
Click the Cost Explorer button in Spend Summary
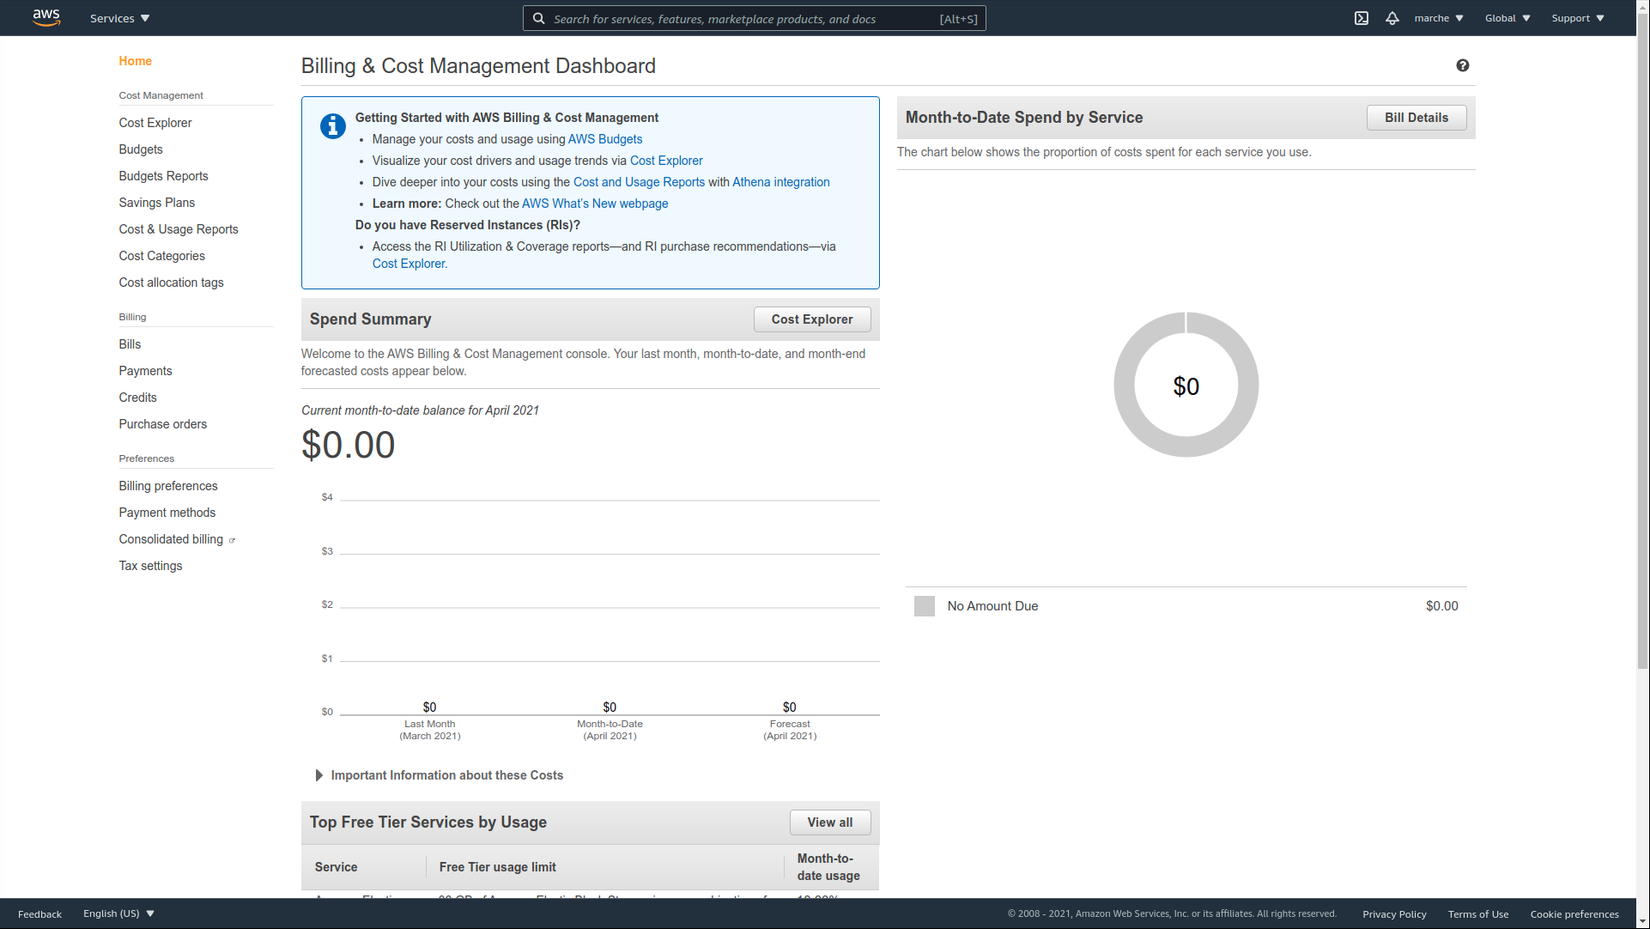pyautogui.click(x=812, y=319)
